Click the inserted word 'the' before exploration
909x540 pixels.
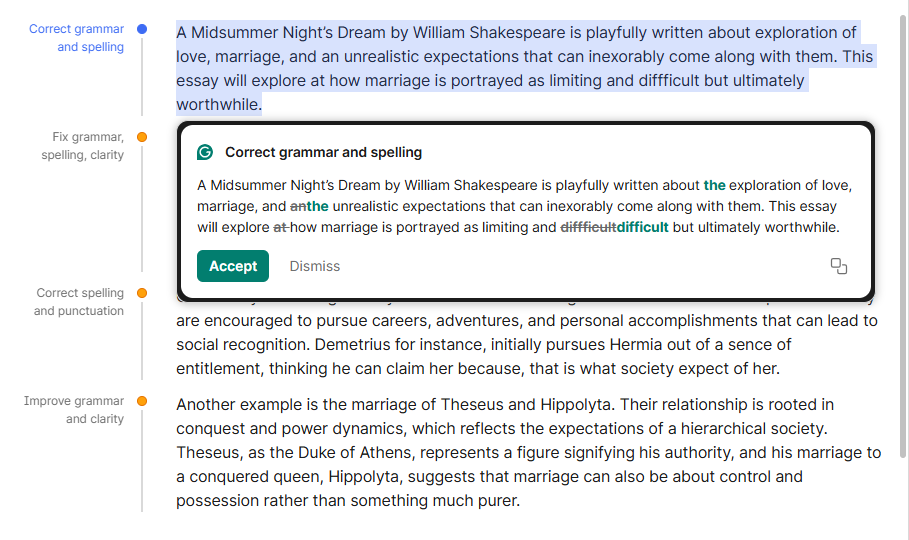click(714, 185)
